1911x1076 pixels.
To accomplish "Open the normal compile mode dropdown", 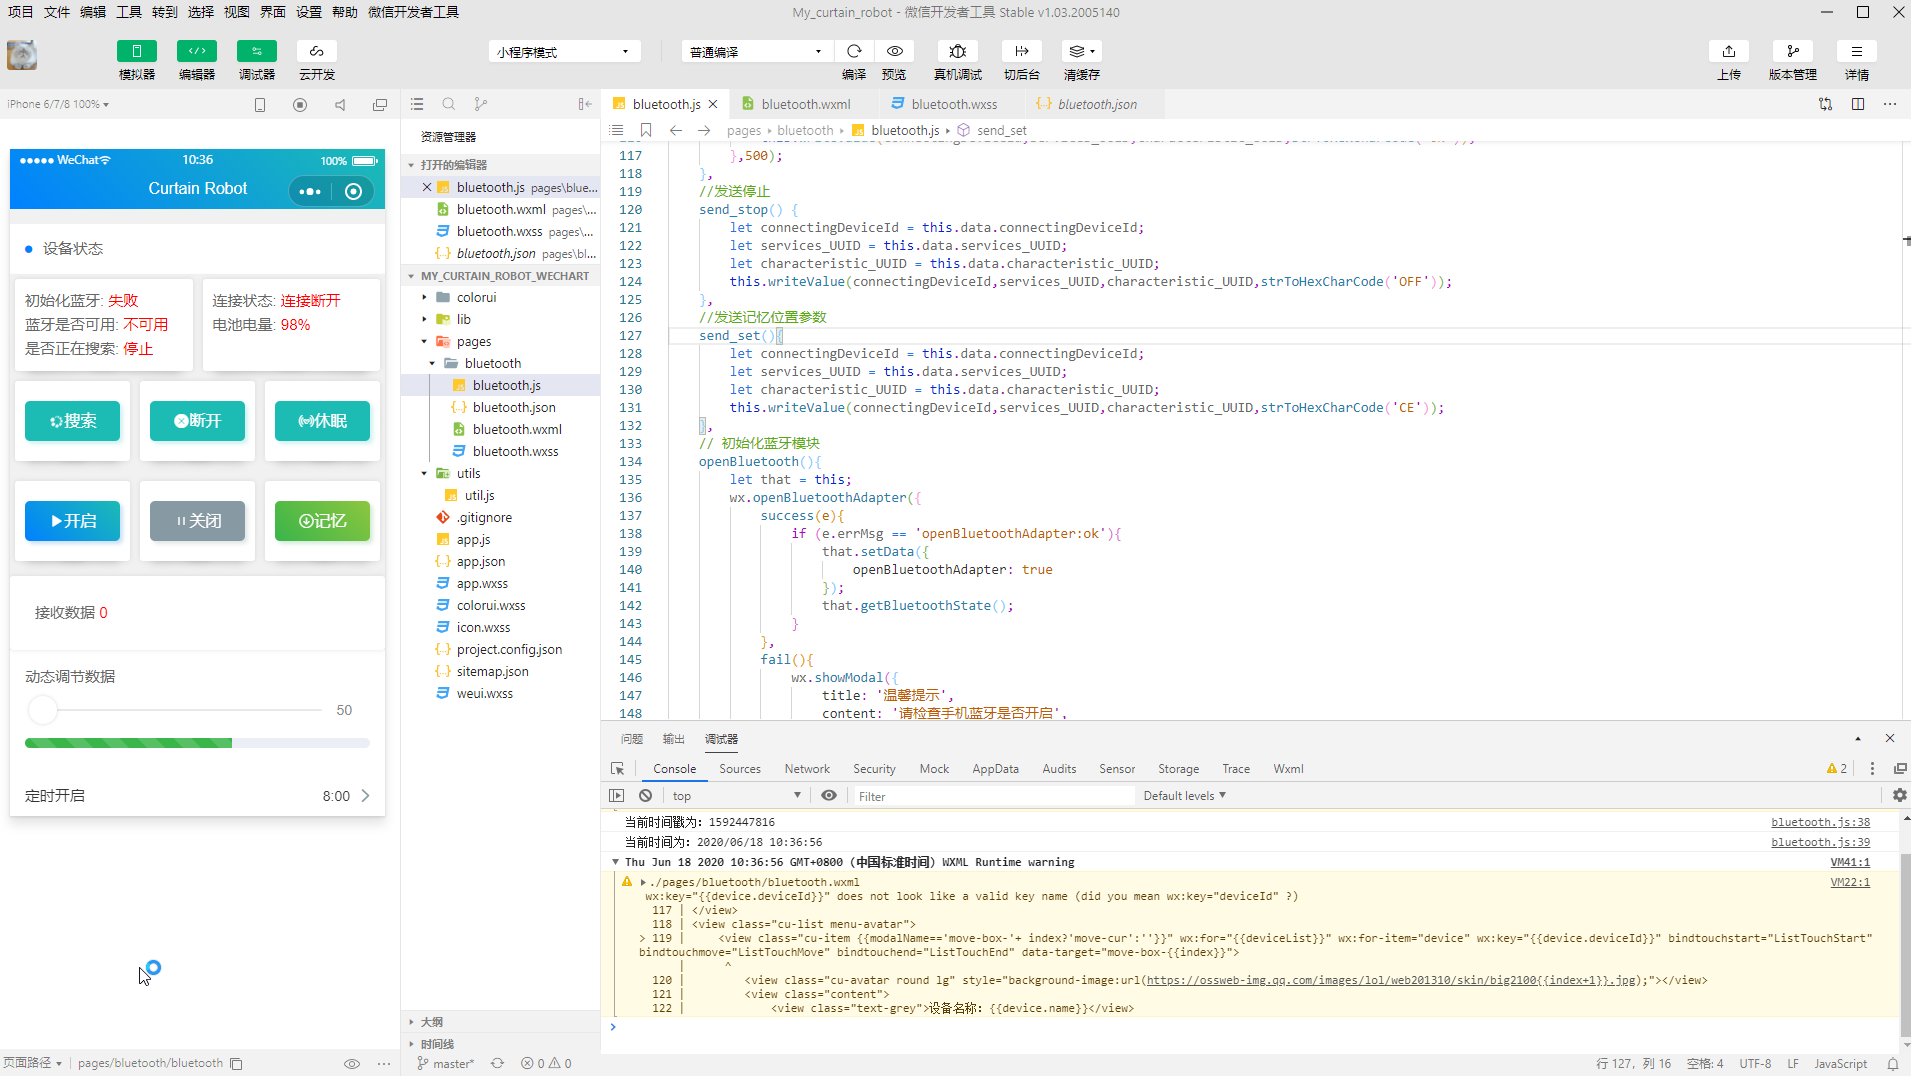I will click(x=756, y=52).
